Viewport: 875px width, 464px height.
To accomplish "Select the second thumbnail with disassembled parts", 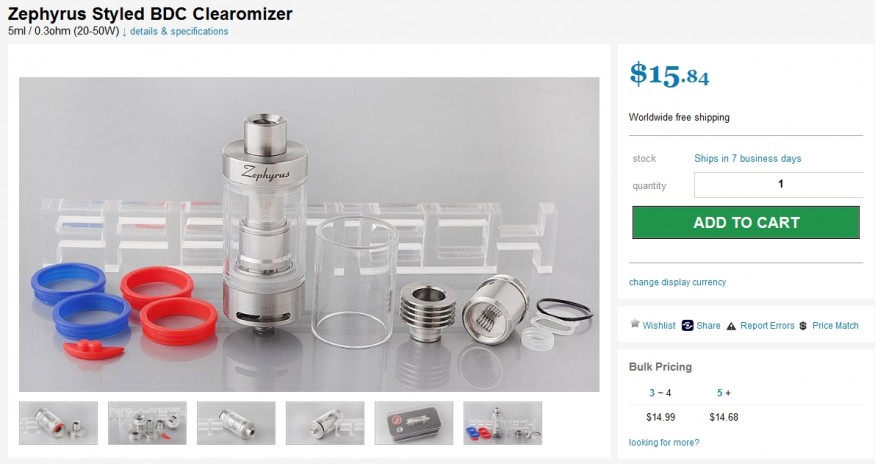I will coord(147,423).
